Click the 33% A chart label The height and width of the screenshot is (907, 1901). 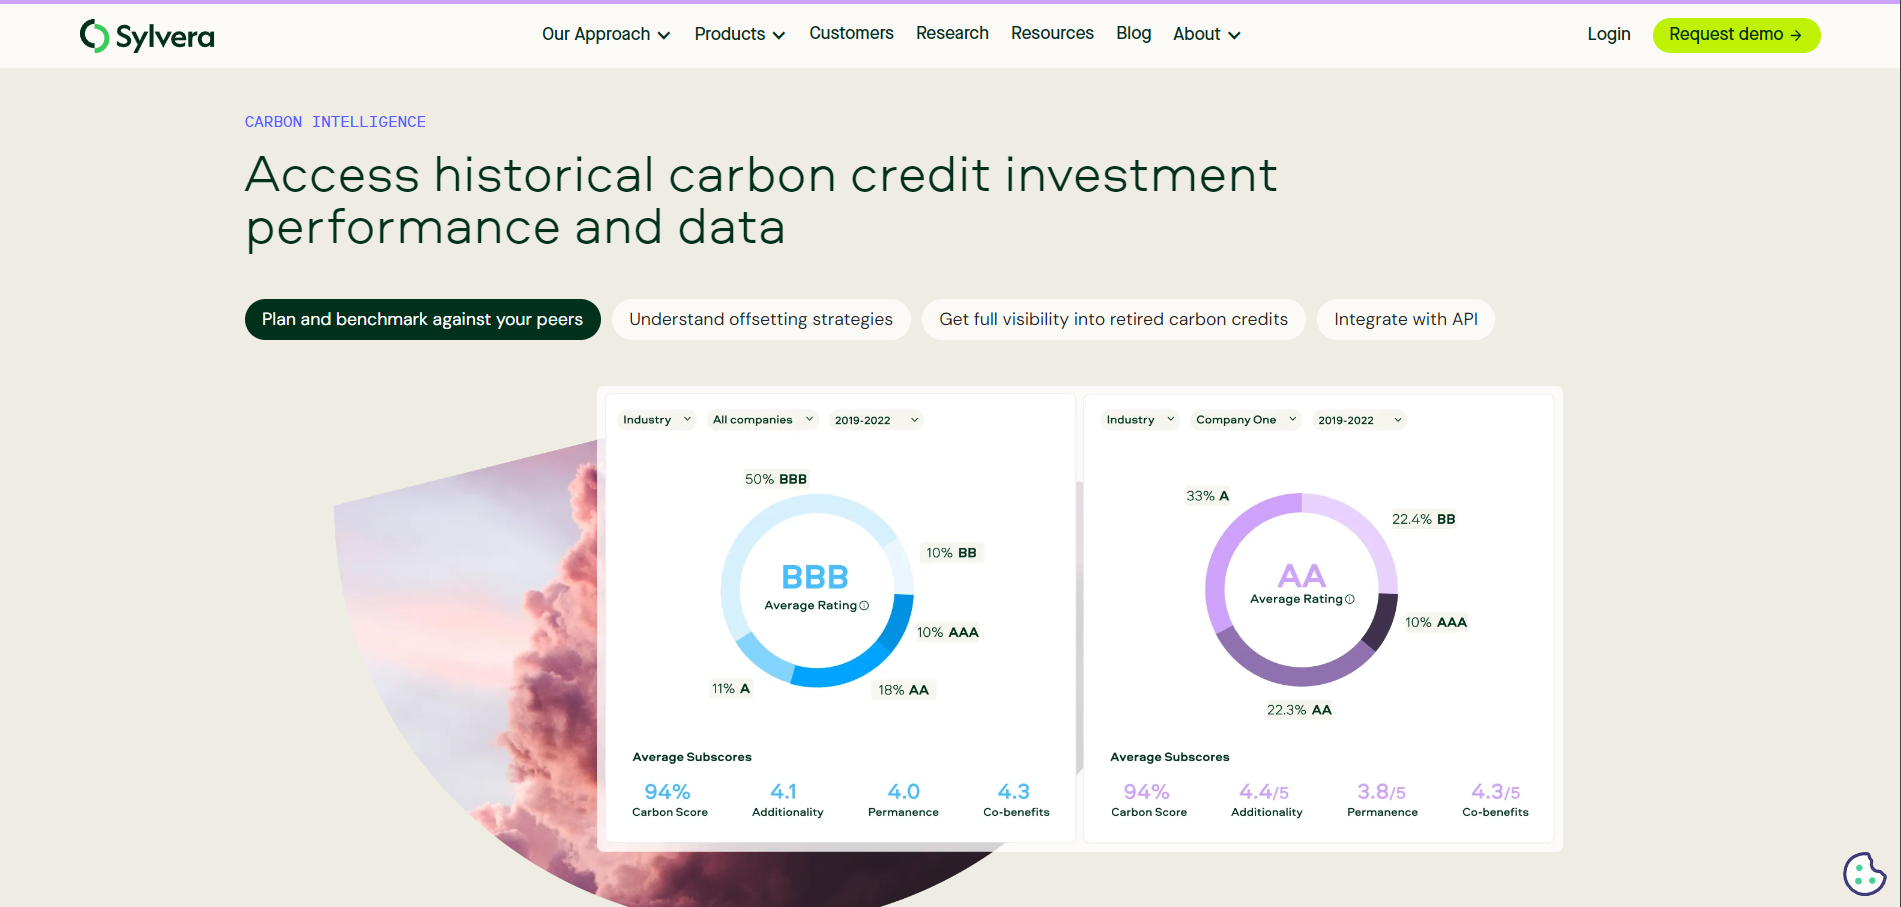coord(1207,496)
